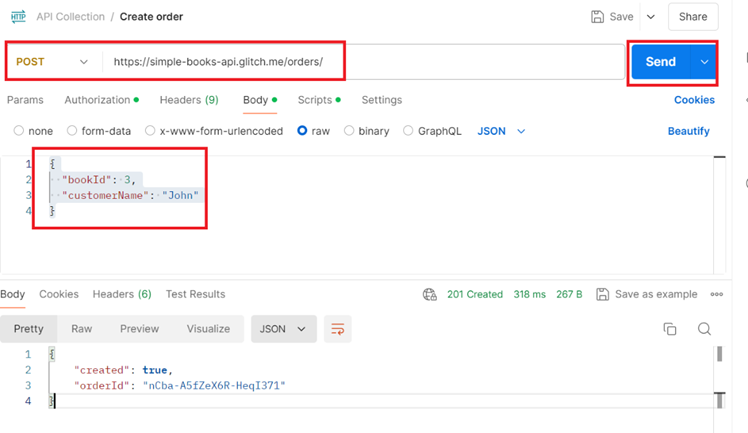Click the response vertical scrollbar
Screen dimensions: 748x433
719,355
